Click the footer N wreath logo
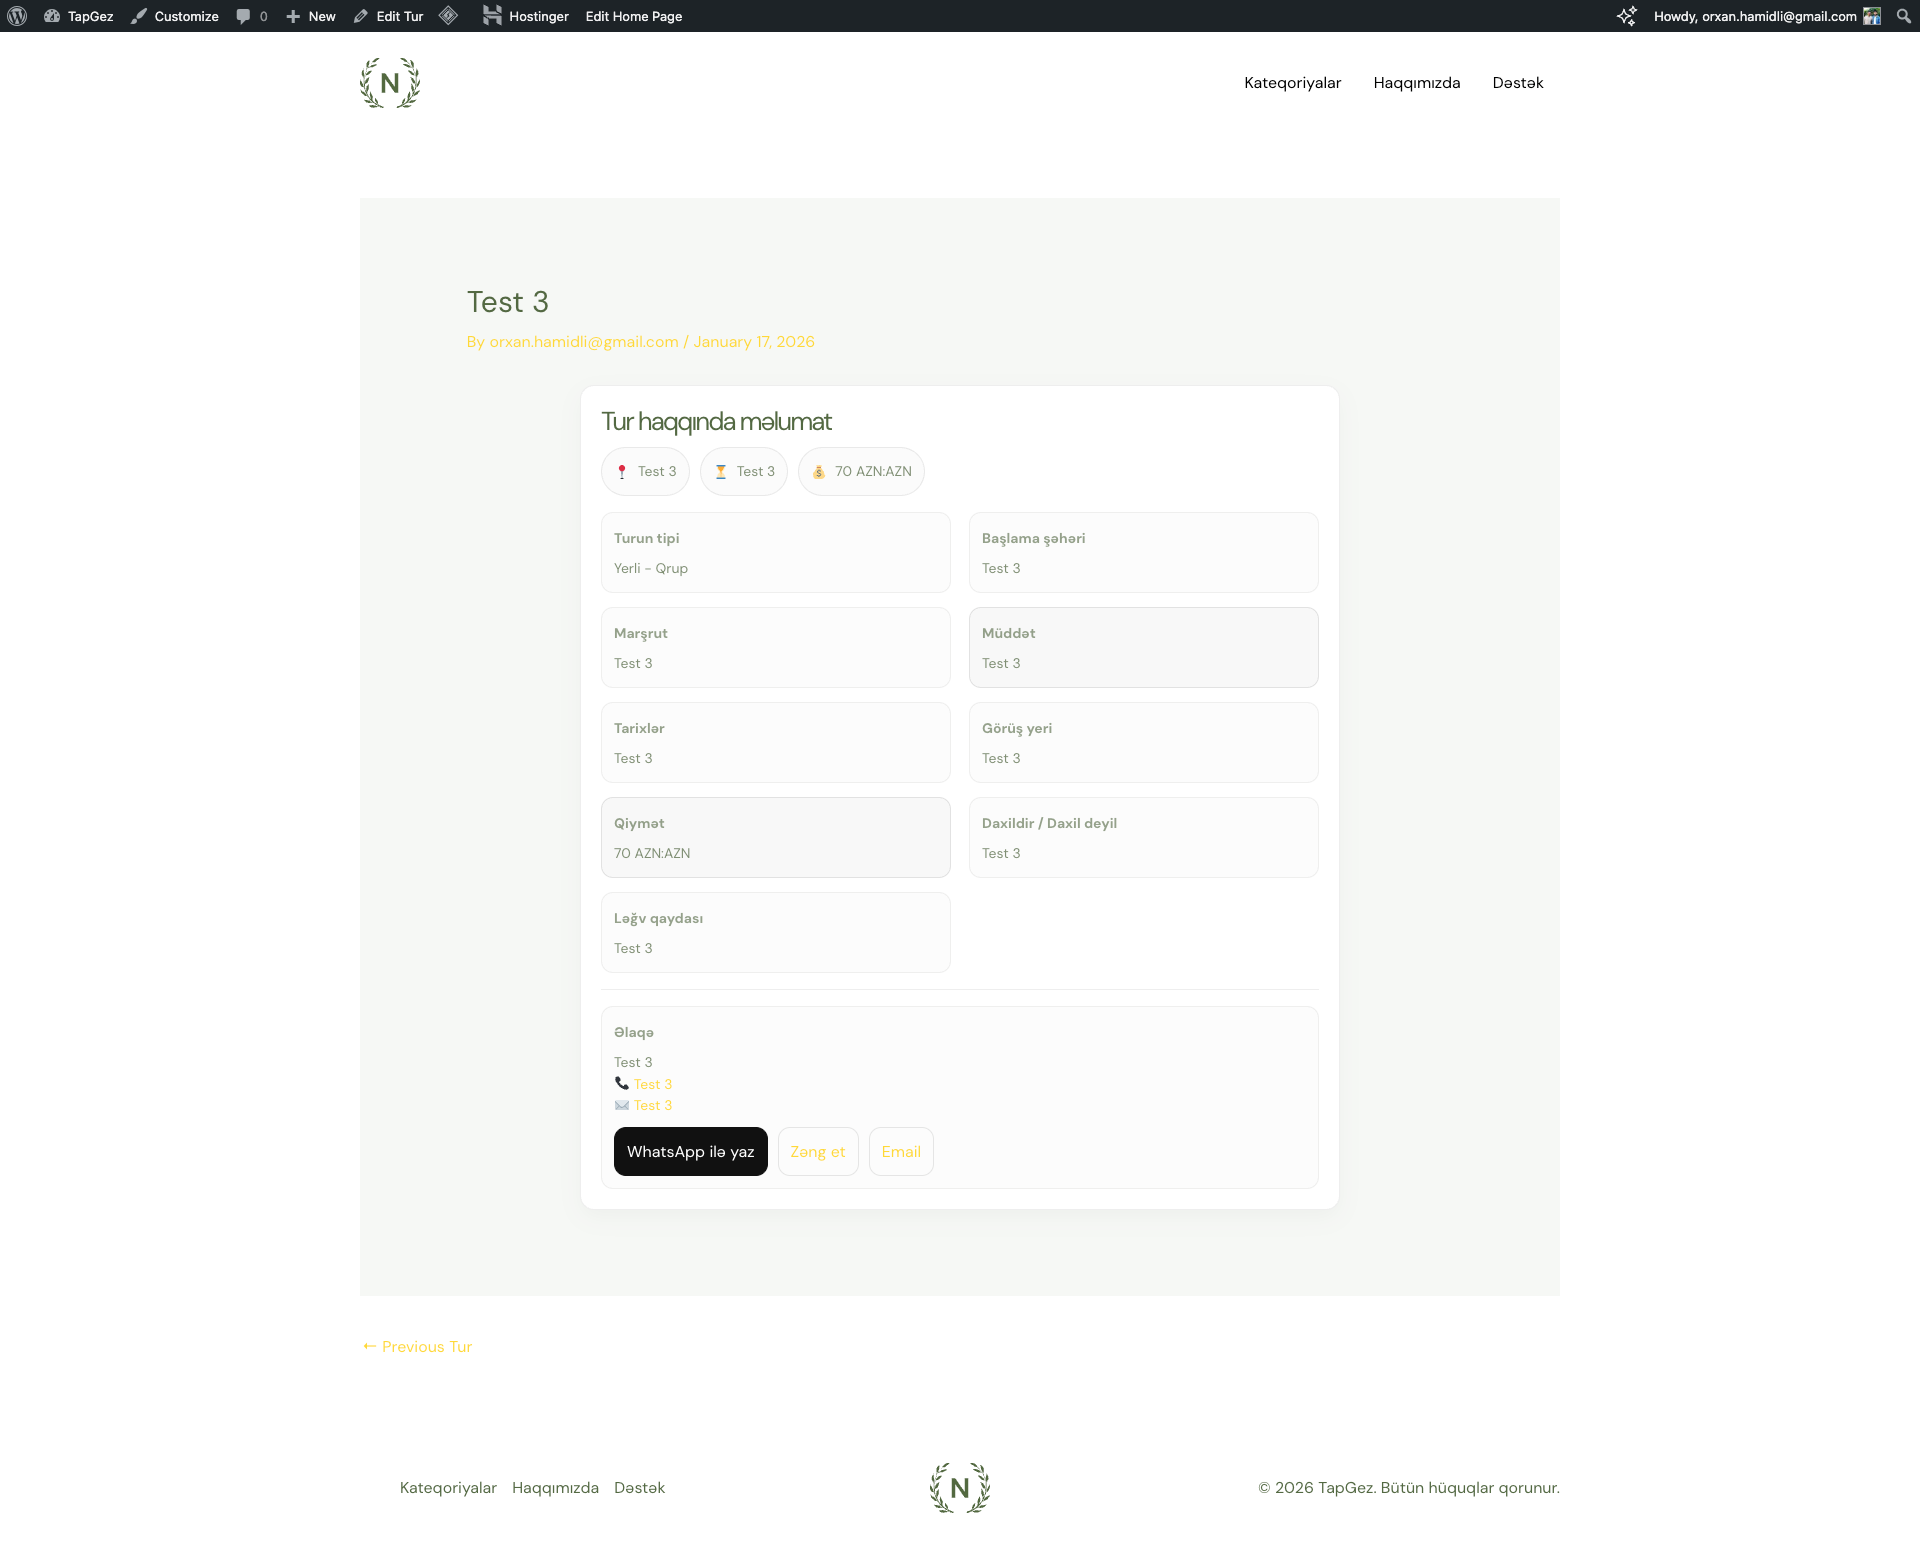Screen dimensions: 1920x1543 click(959, 1488)
